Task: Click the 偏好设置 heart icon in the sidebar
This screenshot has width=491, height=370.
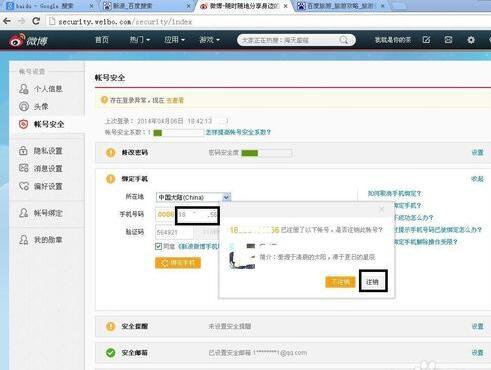Action: [x=24, y=186]
